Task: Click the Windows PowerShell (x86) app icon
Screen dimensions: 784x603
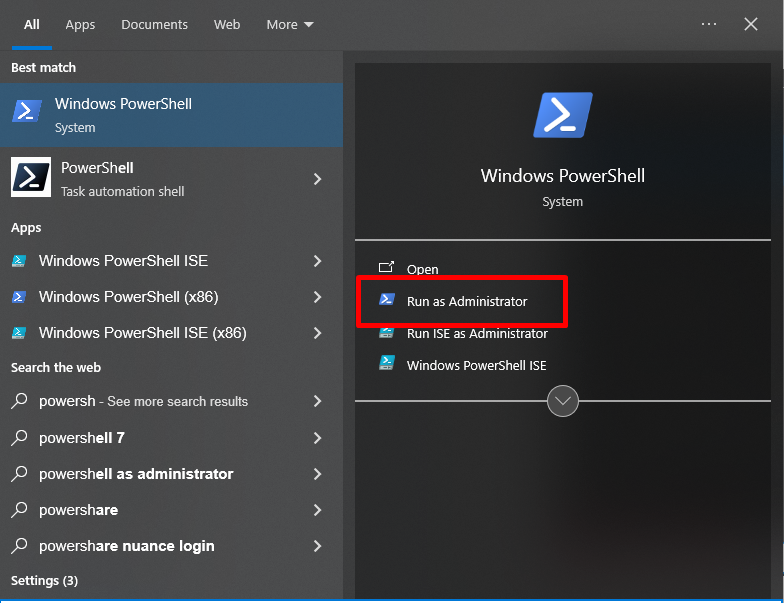Action: click(x=19, y=297)
